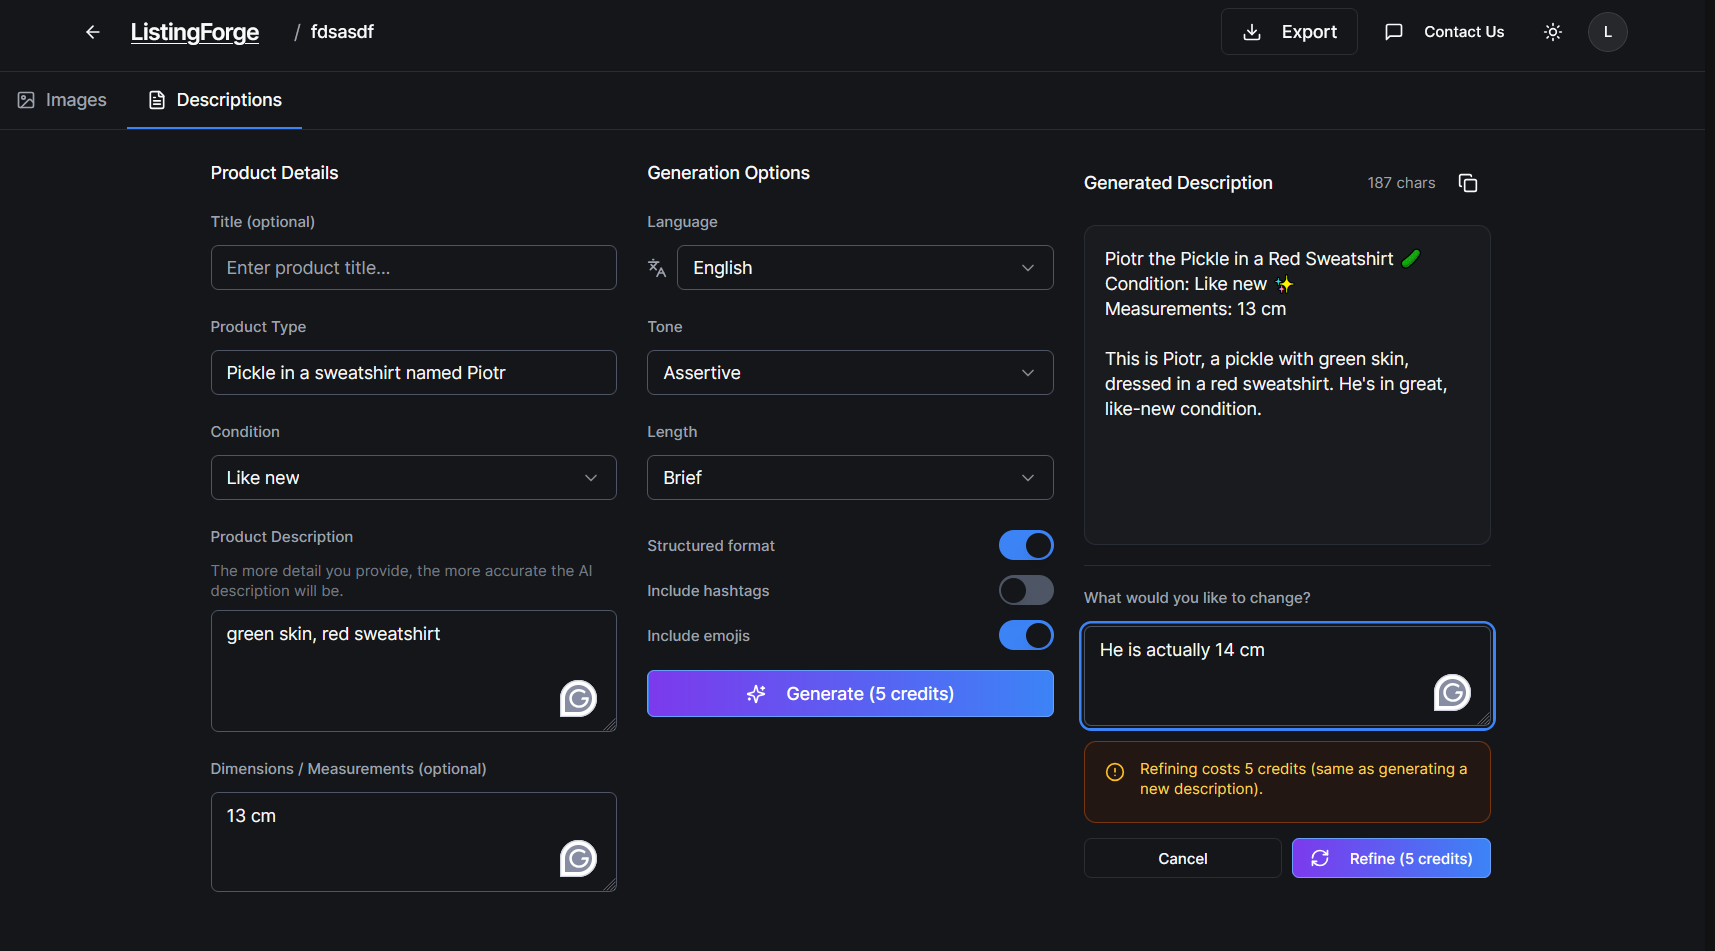Click the chat bubble icon beside Contact Us
1715x951 pixels.
[x=1393, y=31]
